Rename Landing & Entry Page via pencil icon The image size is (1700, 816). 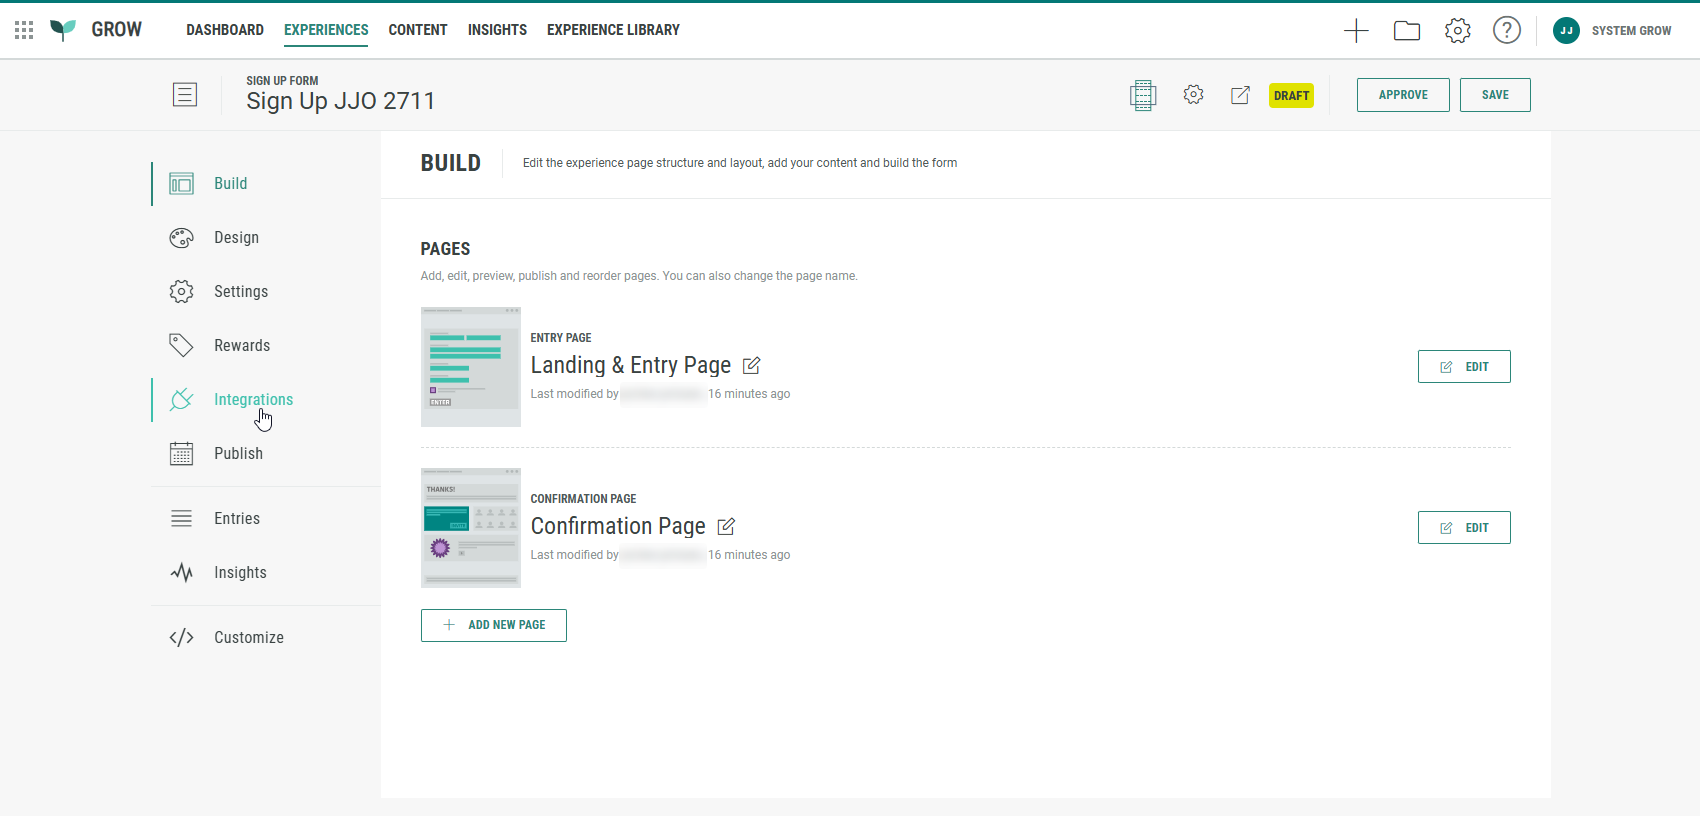pos(752,366)
